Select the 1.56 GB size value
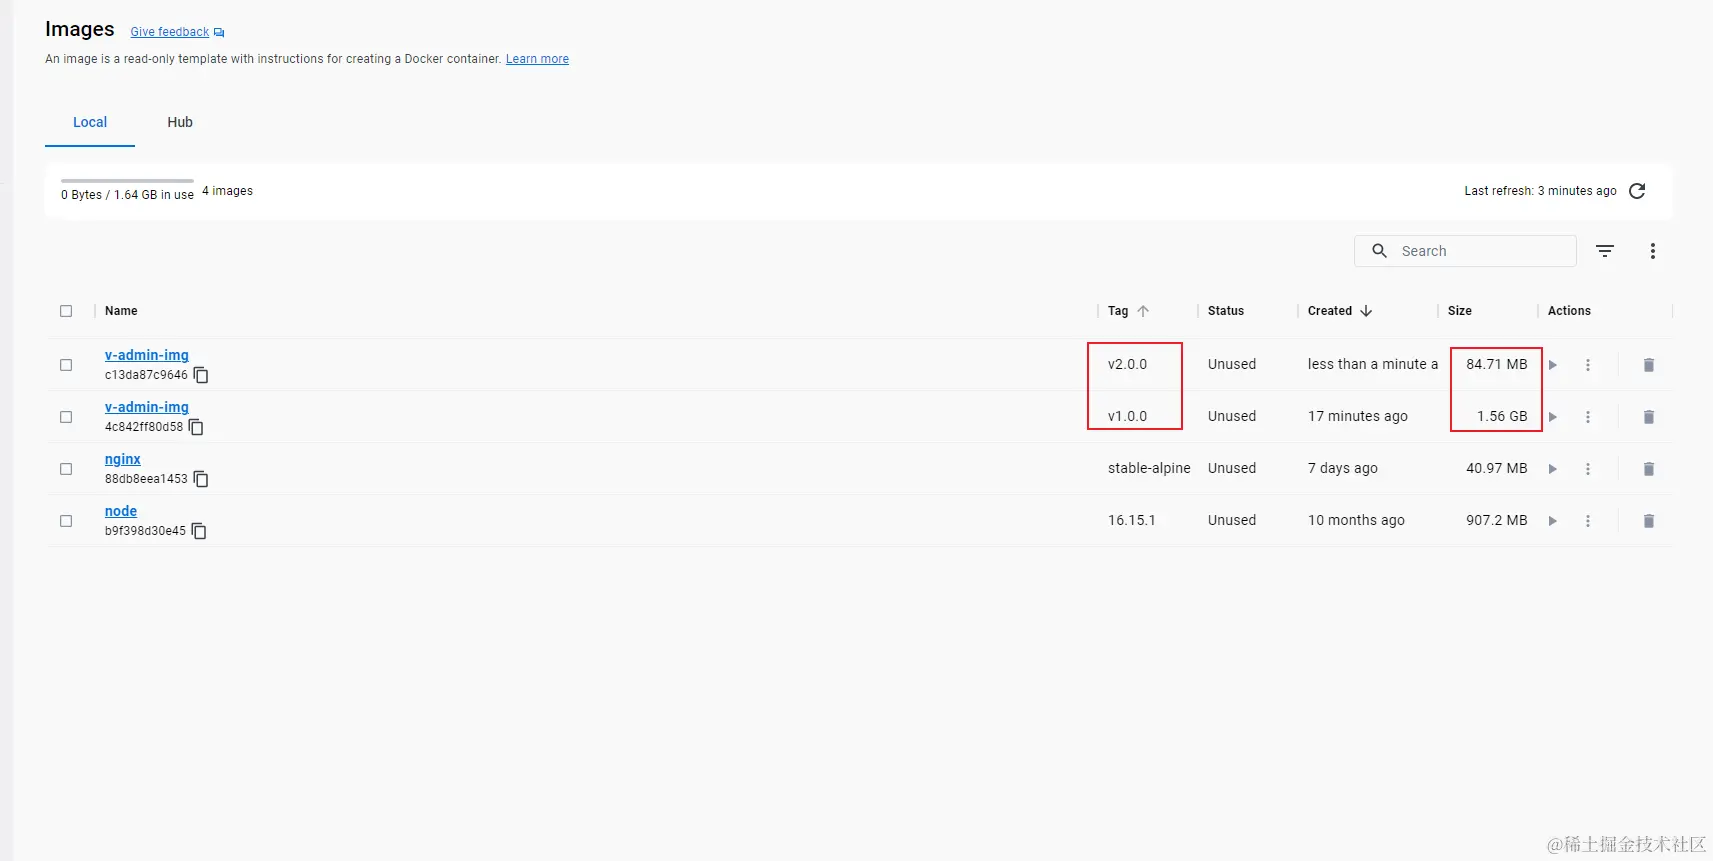This screenshot has width=1713, height=861. pyautogui.click(x=1502, y=416)
